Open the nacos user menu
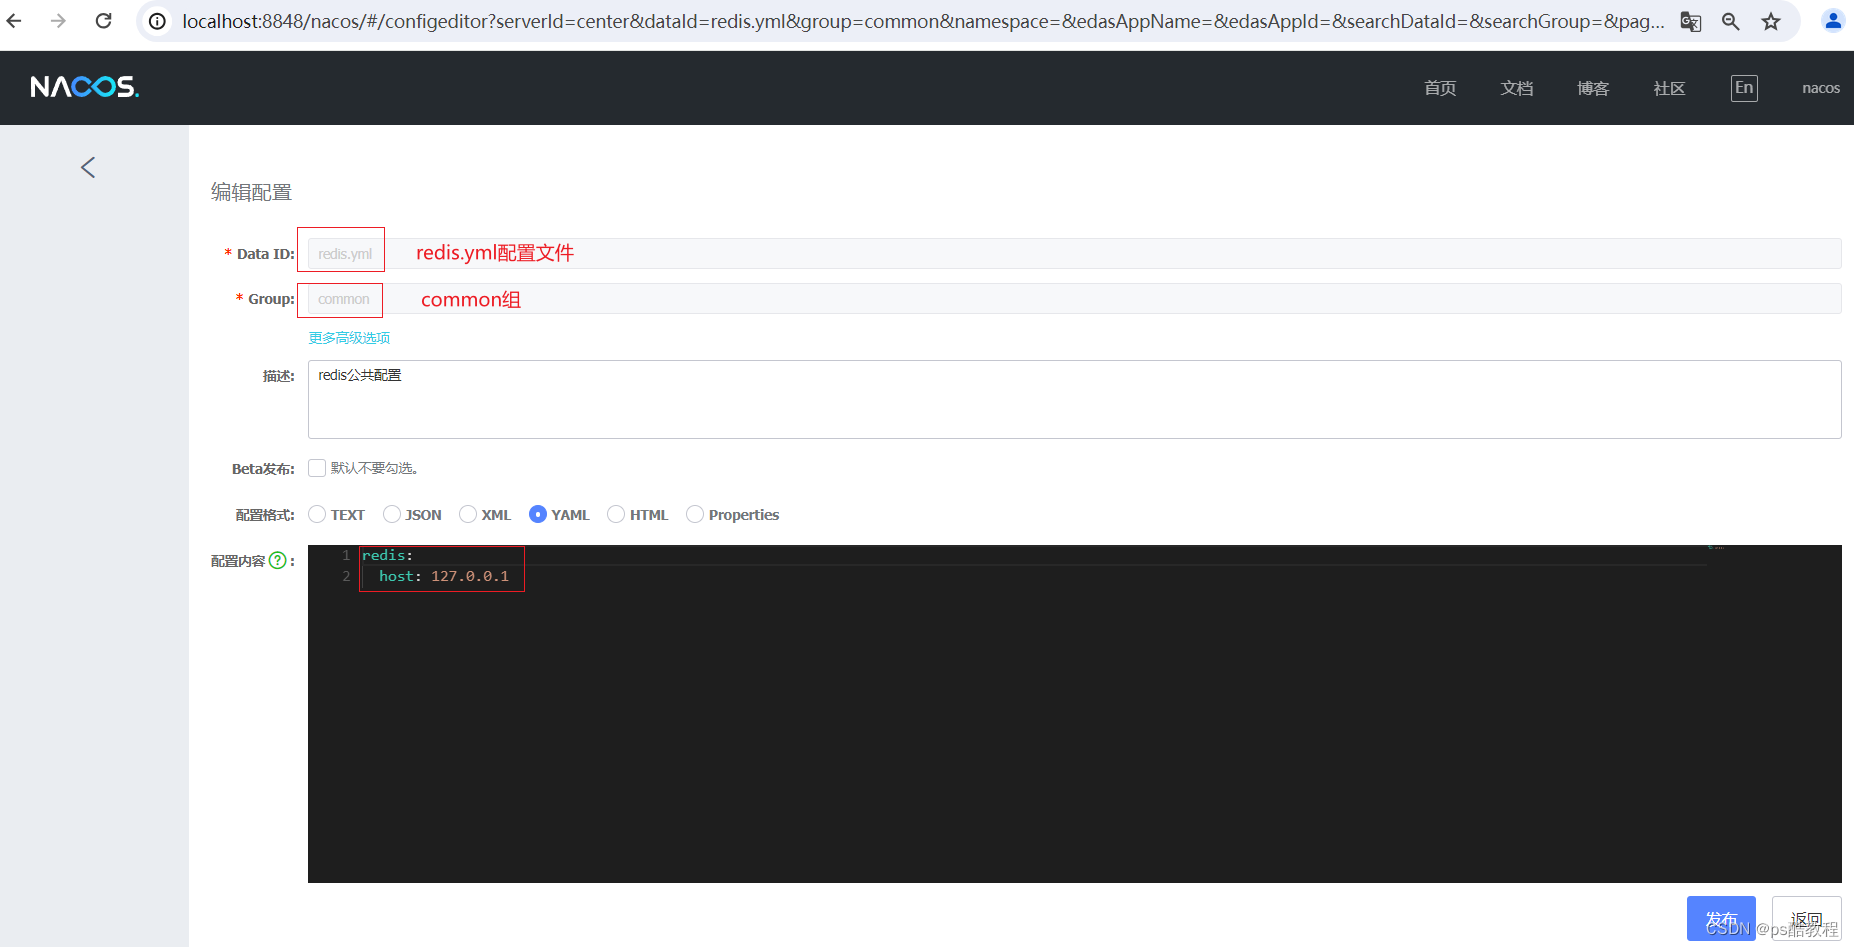1854x947 pixels. (1820, 88)
